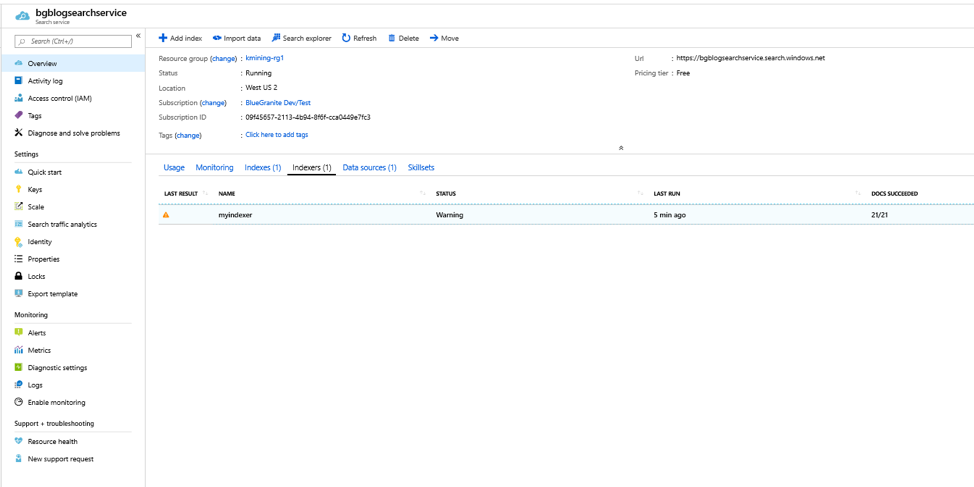Sort by the STATUS column arrows
The width and height of the screenshot is (974, 487).
(640, 194)
